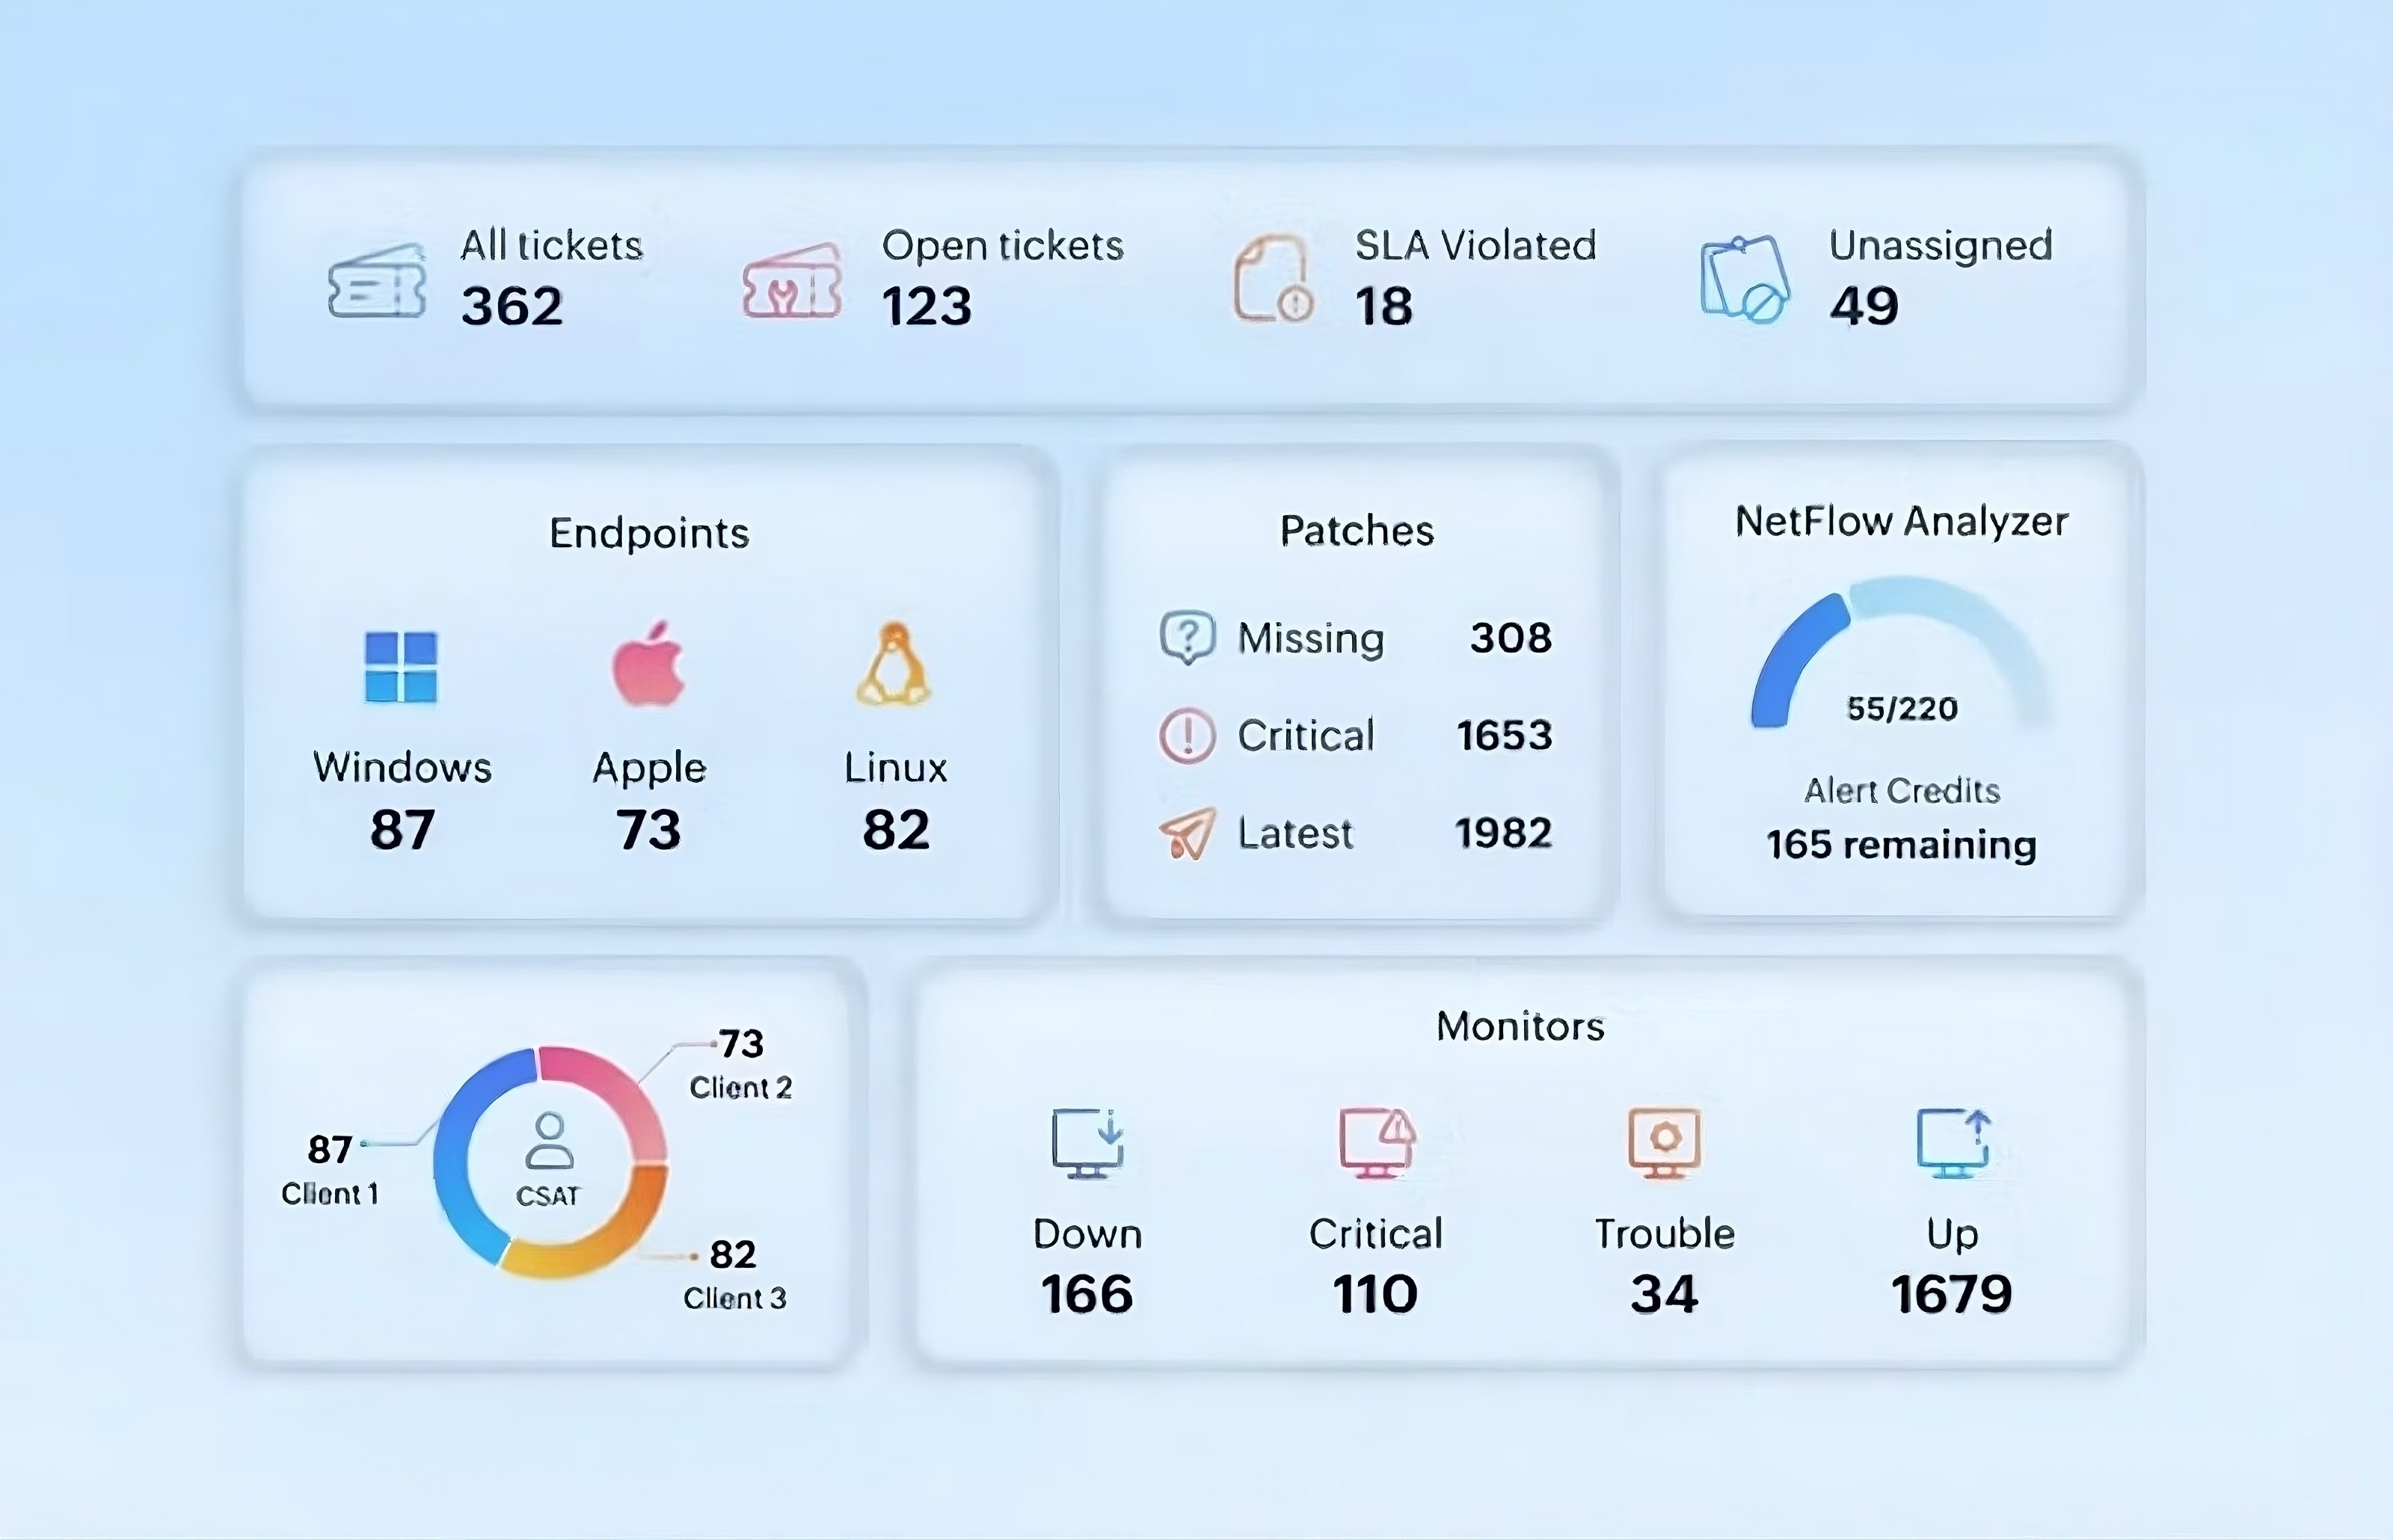Click the CSAT user icon in donut
The height and width of the screenshot is (1540, 2393).
(x=549, y=1140)
